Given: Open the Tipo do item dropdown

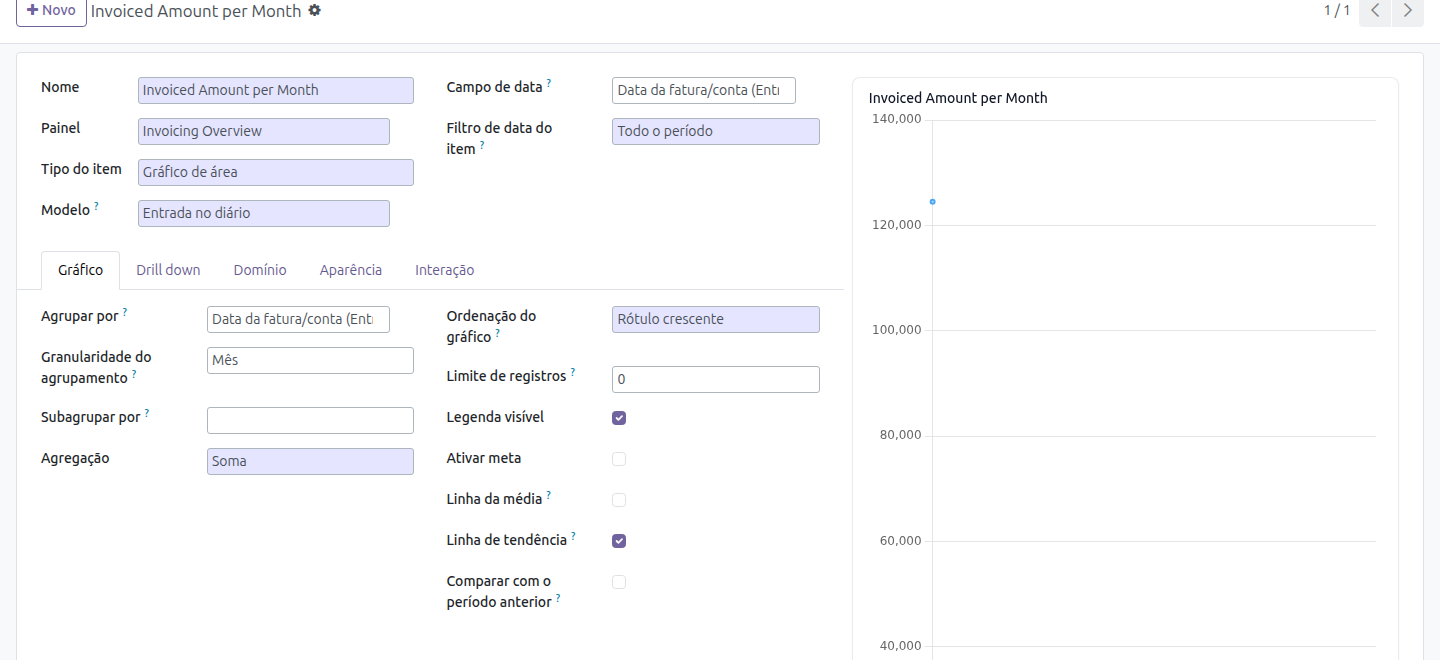Looking at the screenshot, I should (x=276, y=172).
